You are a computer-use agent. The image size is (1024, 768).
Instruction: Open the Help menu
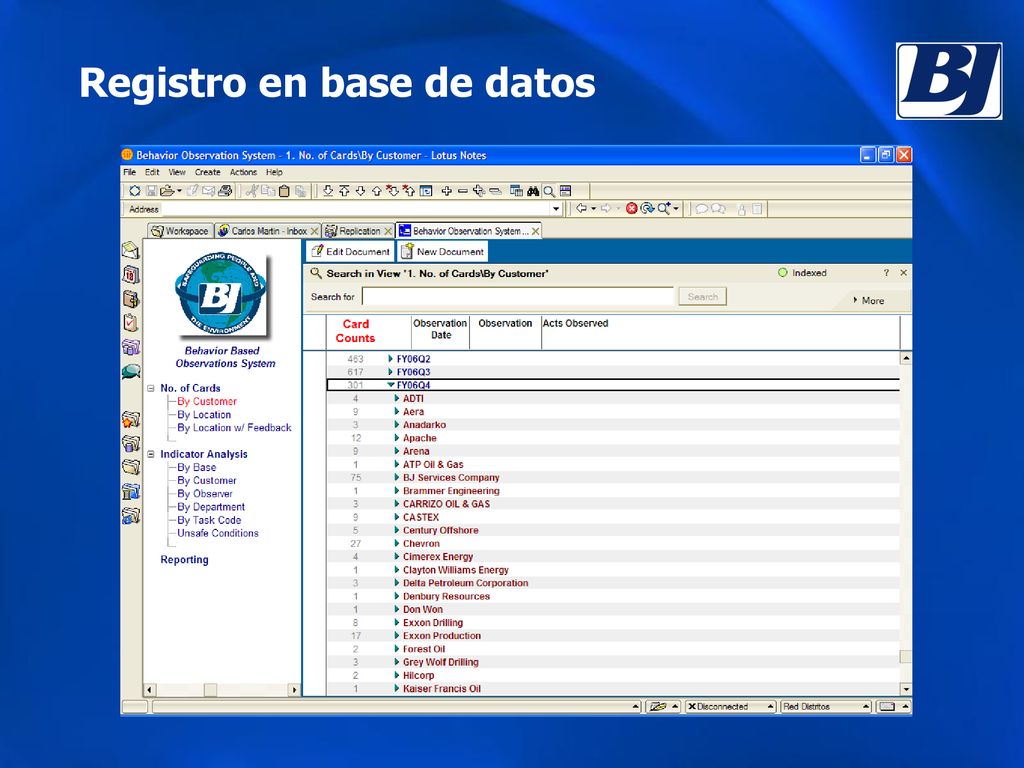(x=274, y=172)
